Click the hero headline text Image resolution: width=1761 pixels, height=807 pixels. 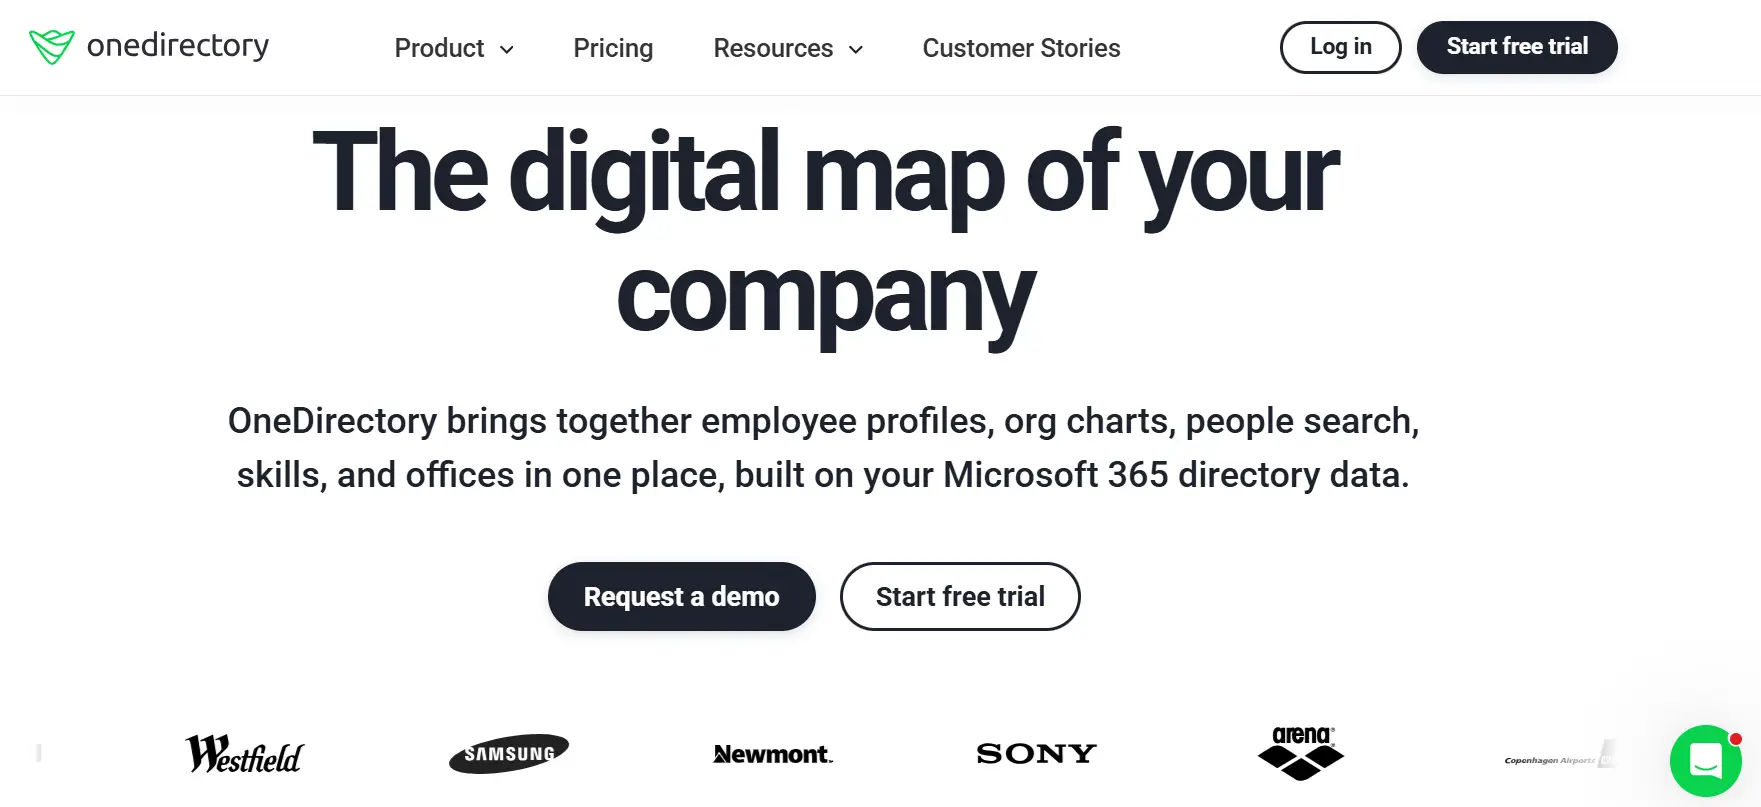point(824,230)
